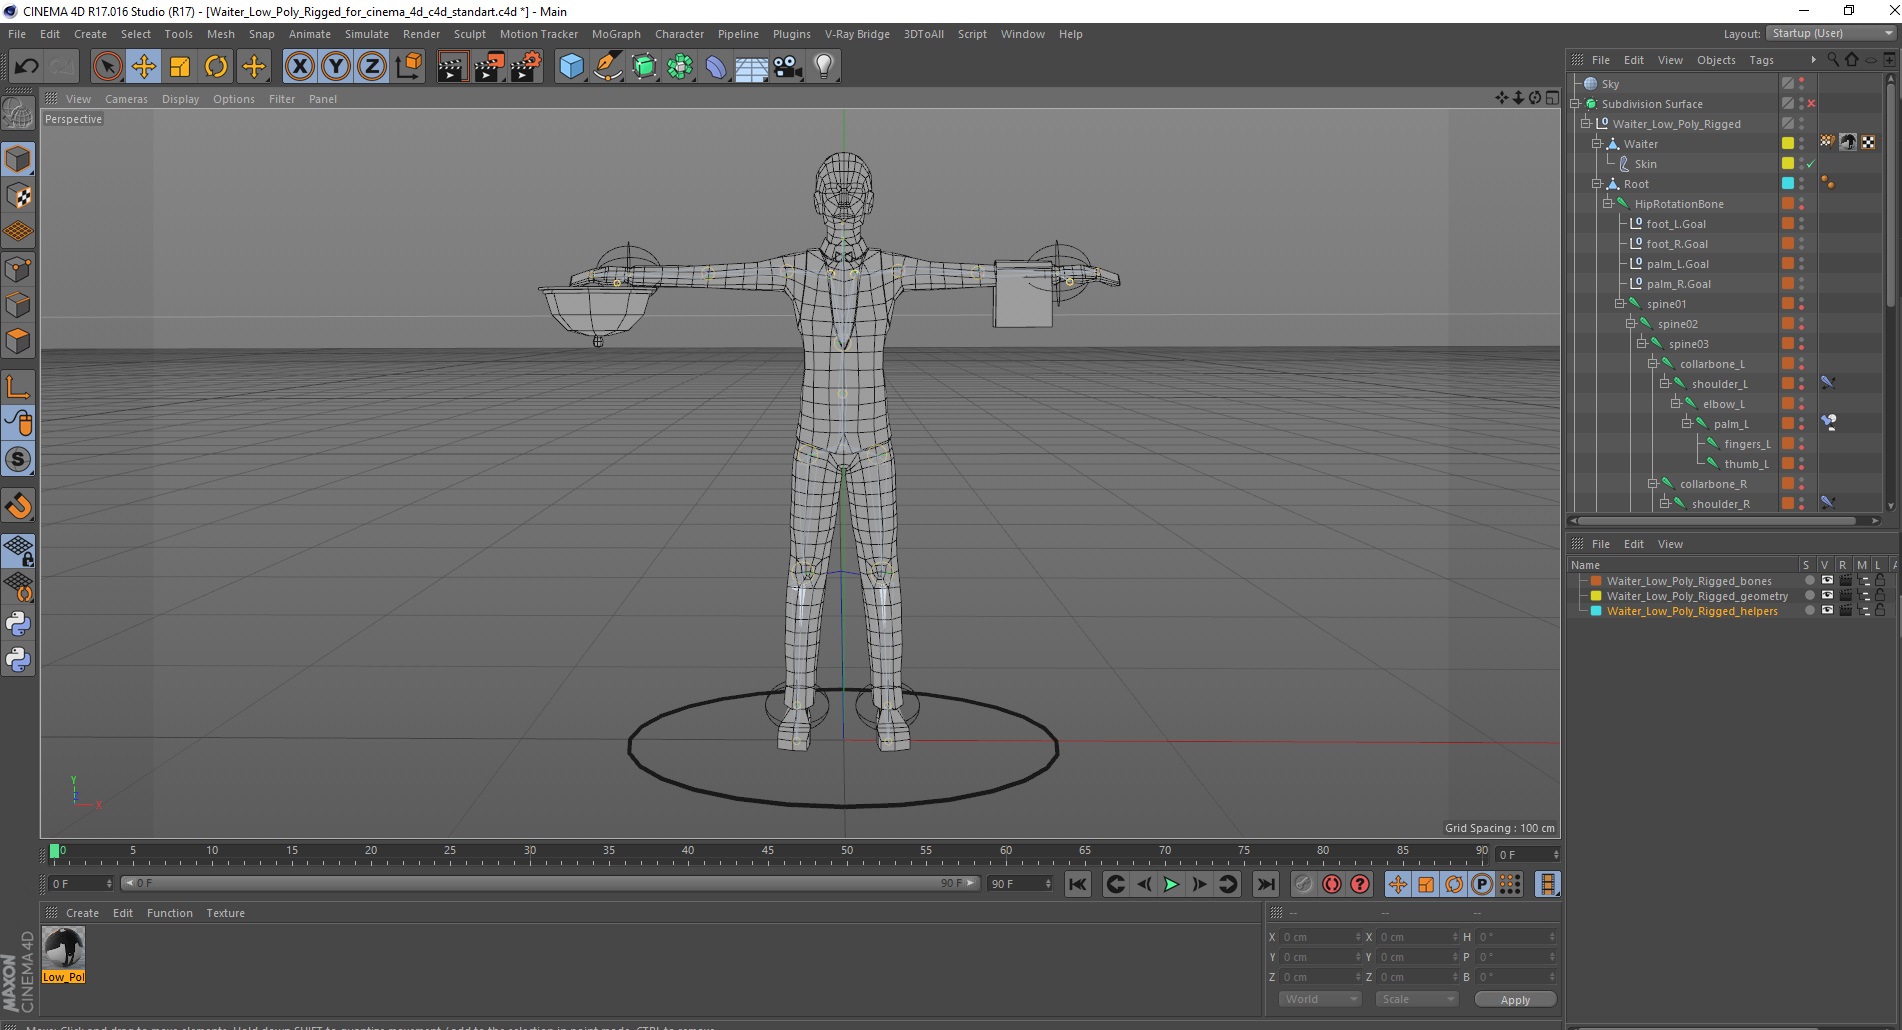Click the Apply button
The image size is (1902, 1030).
[x=1515, y=1000]
